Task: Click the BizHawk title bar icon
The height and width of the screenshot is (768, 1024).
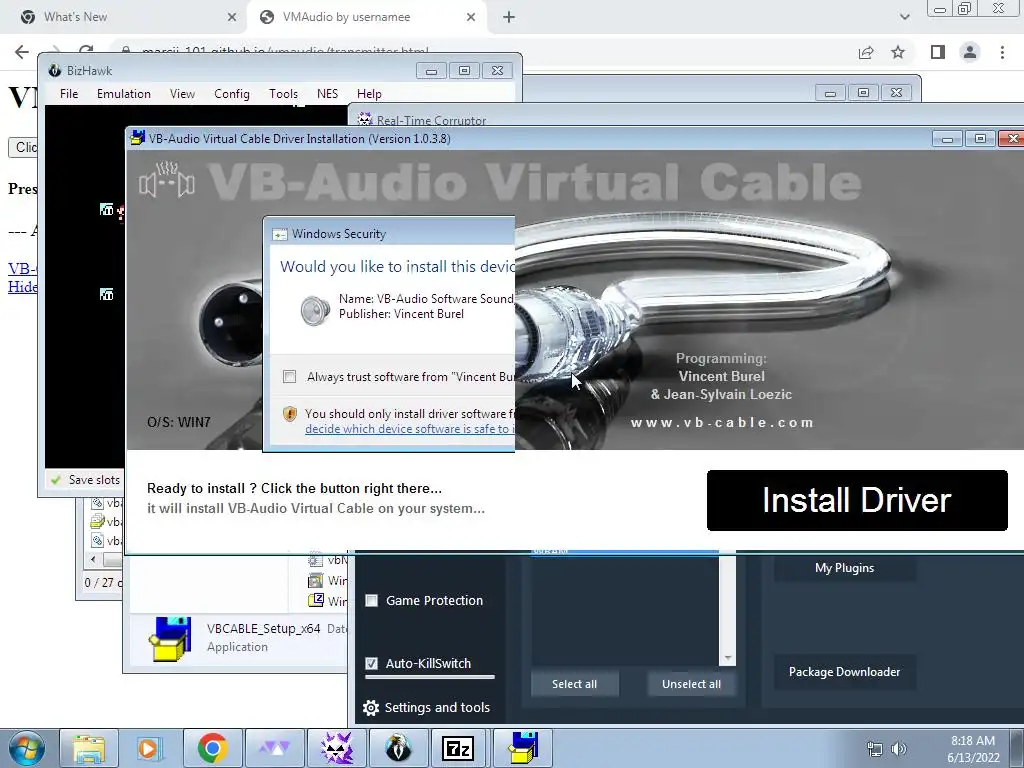Action: [56, 71]
